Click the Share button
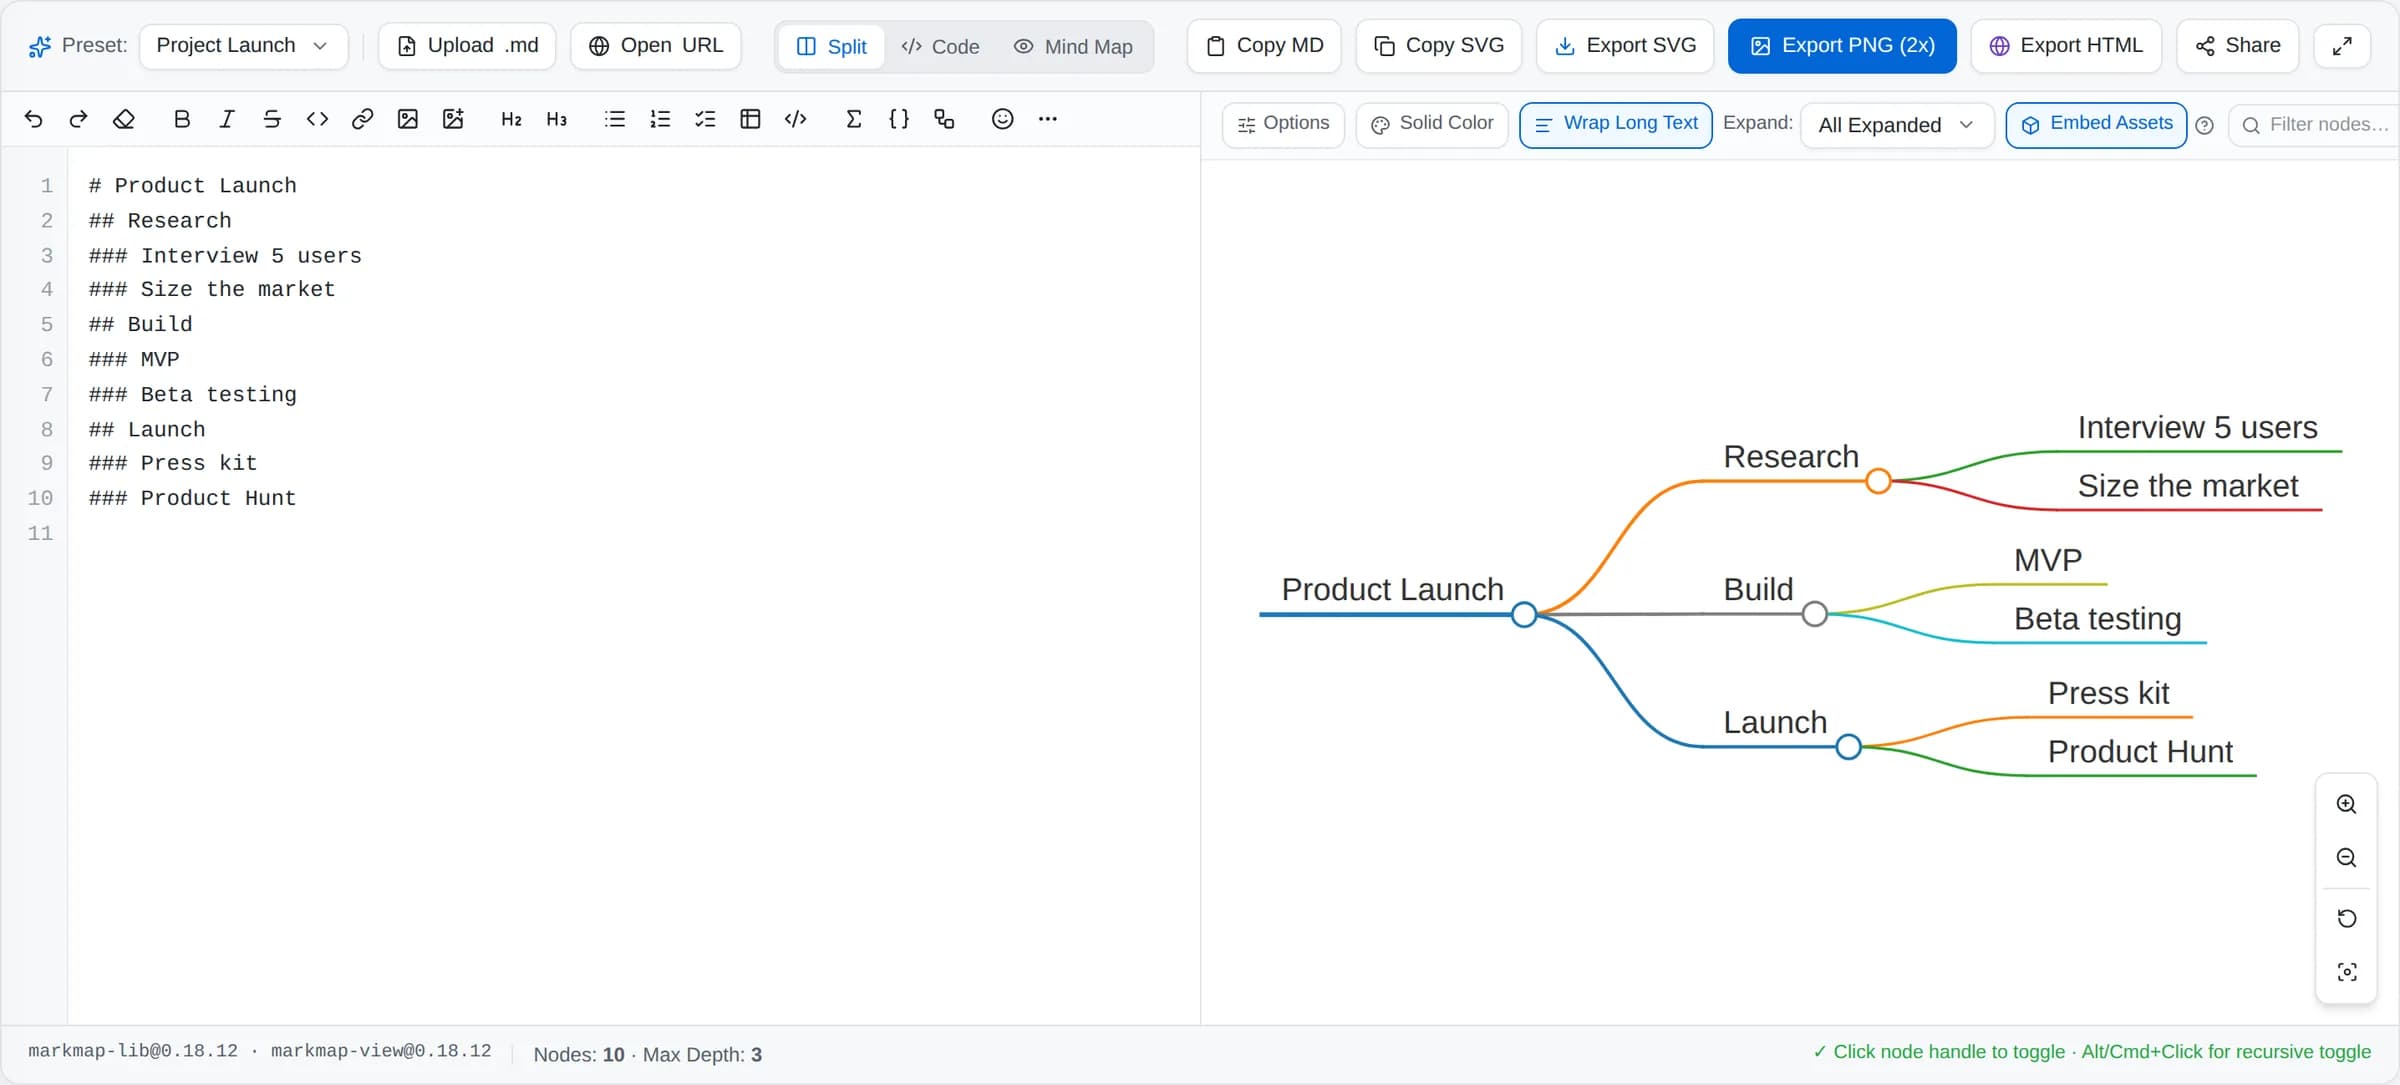The image size is (2400, 1085). [2238, 46]
